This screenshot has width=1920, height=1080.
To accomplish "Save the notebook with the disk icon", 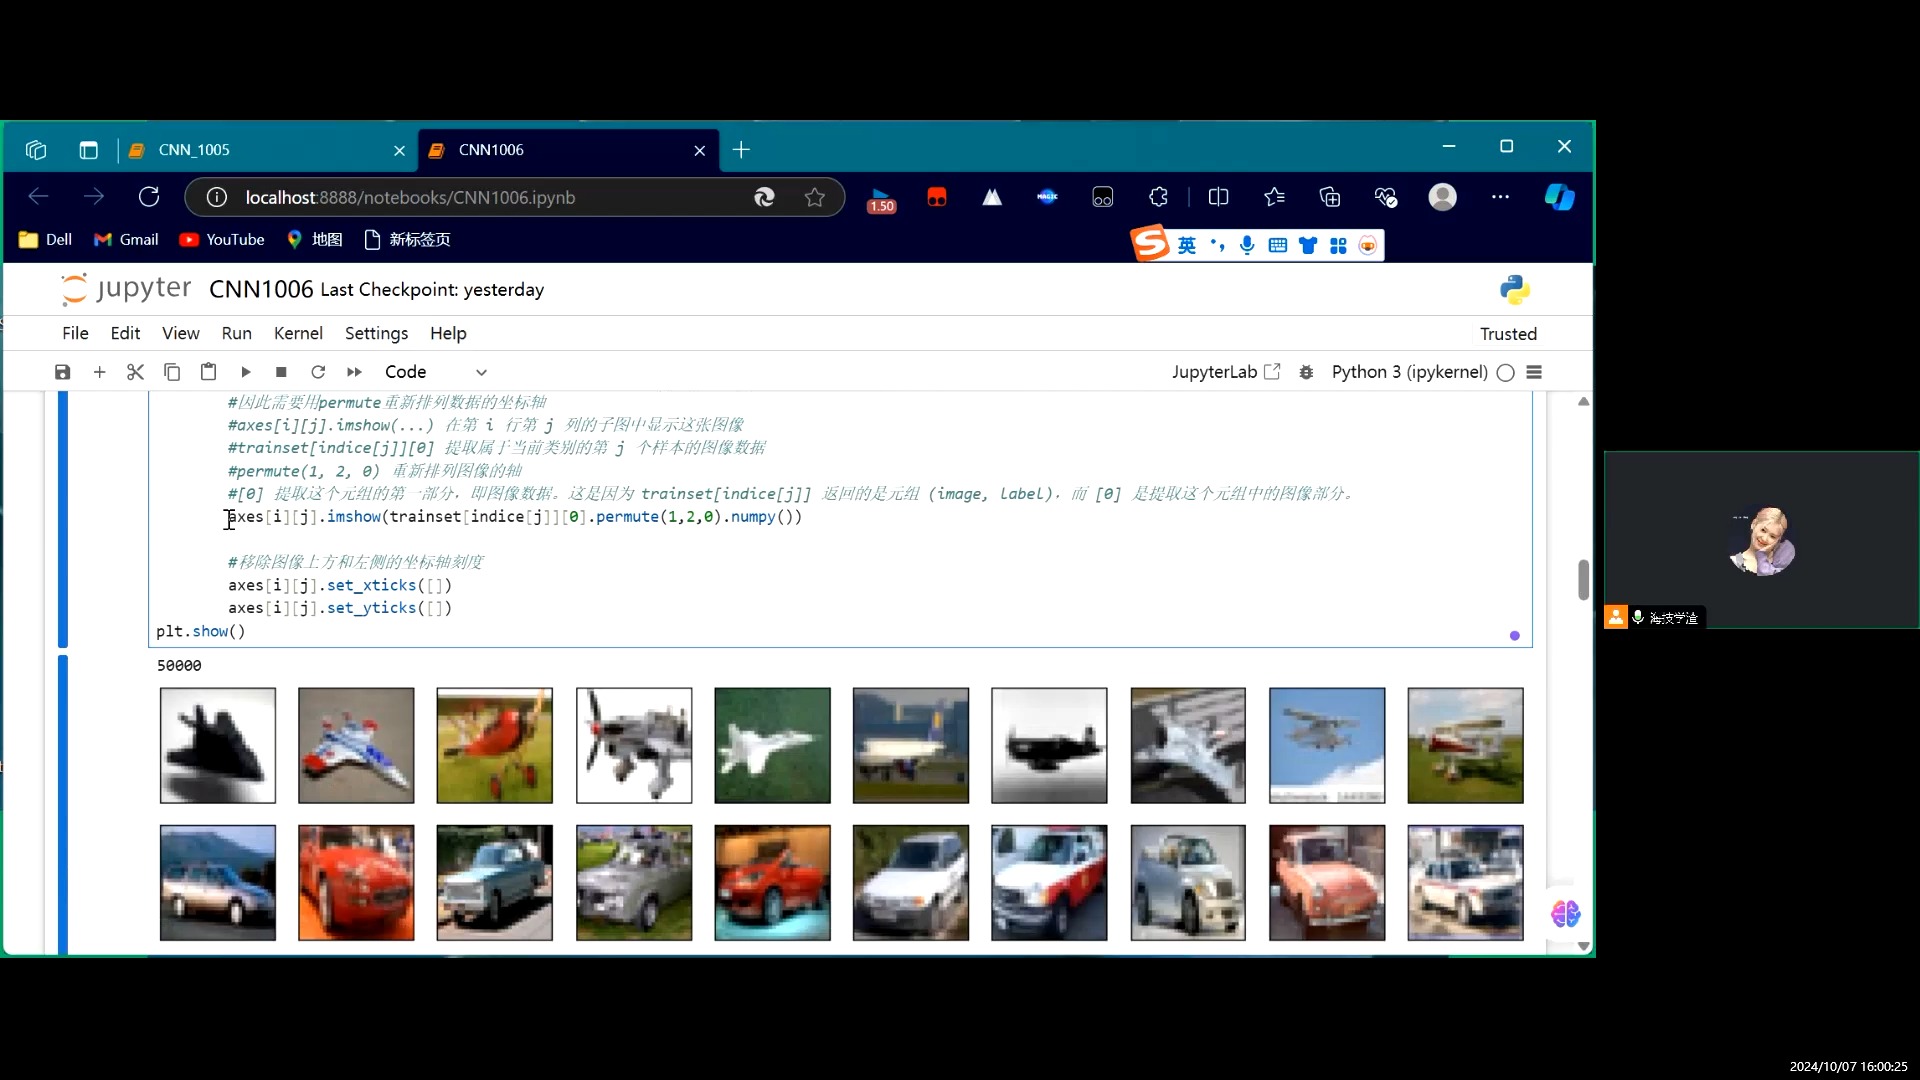I will point(62,372).
